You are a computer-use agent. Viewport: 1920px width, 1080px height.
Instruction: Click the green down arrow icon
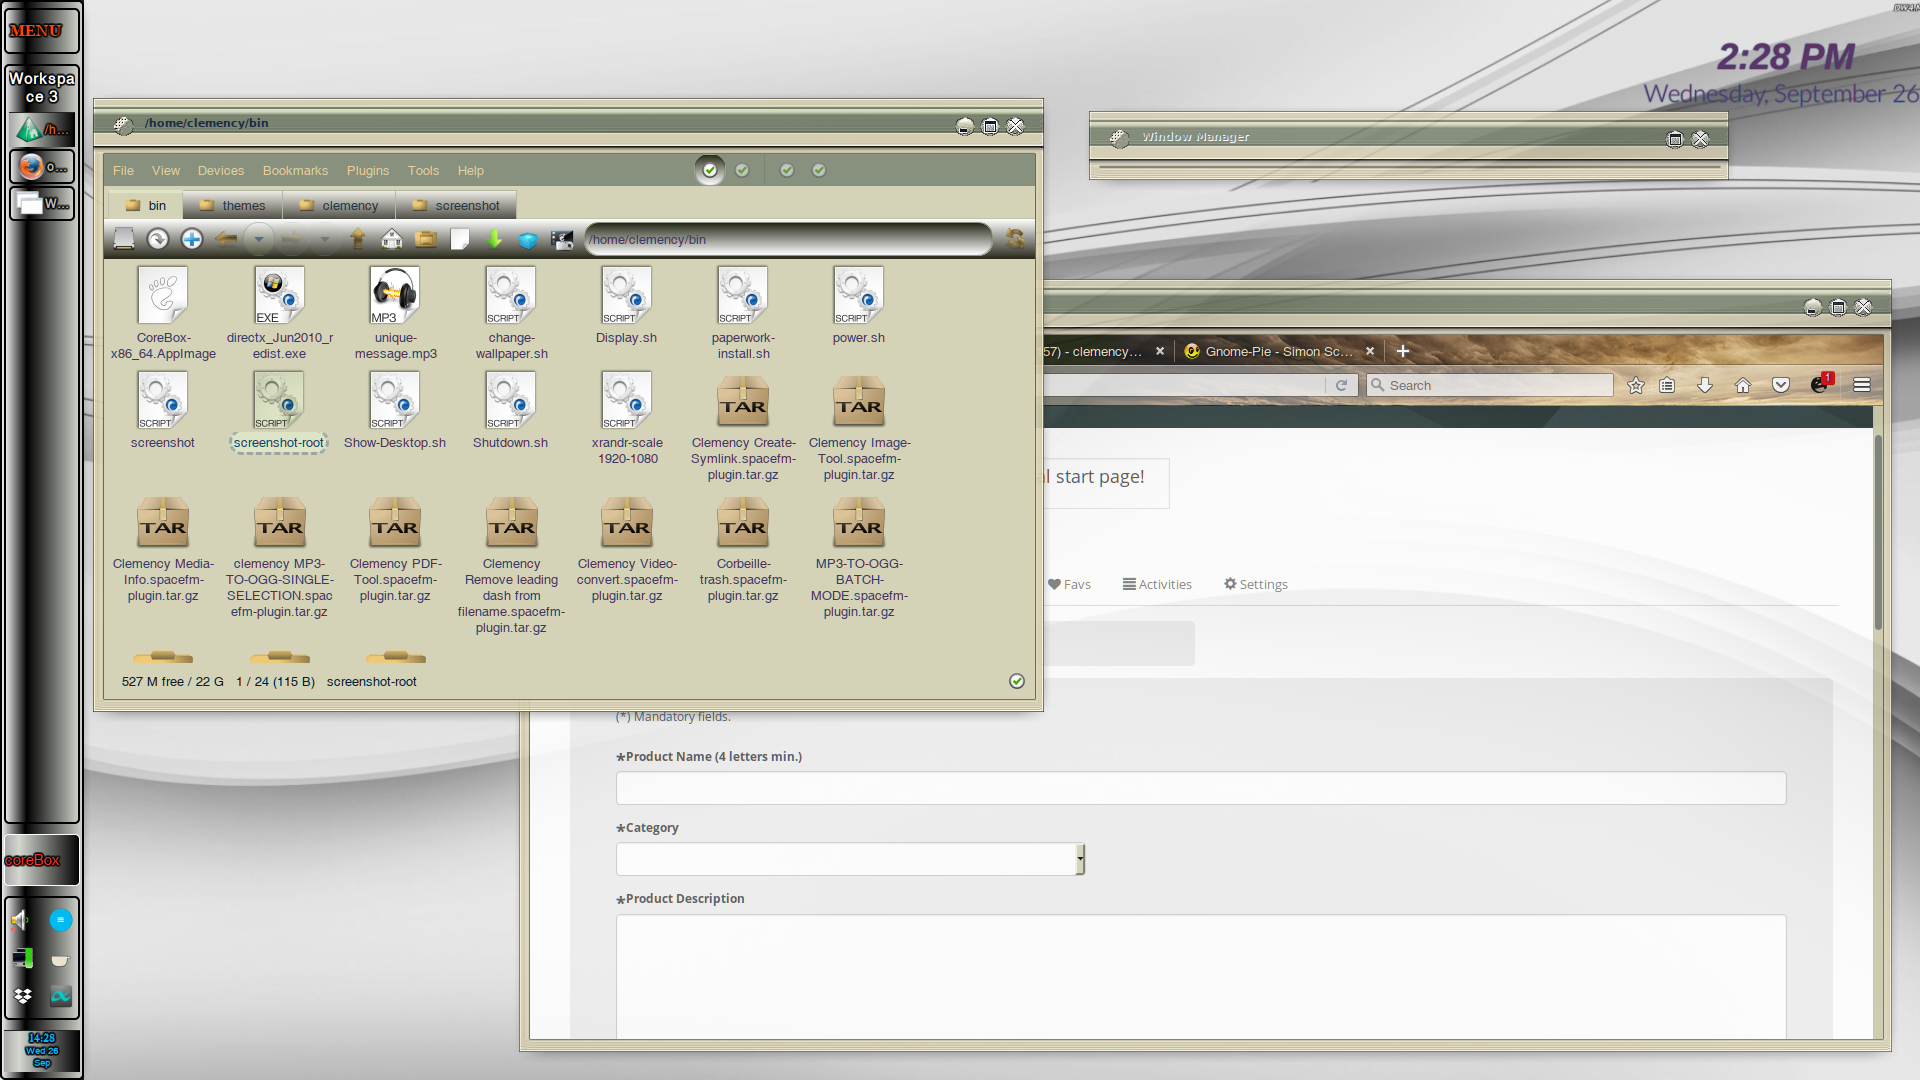(494, 239)
